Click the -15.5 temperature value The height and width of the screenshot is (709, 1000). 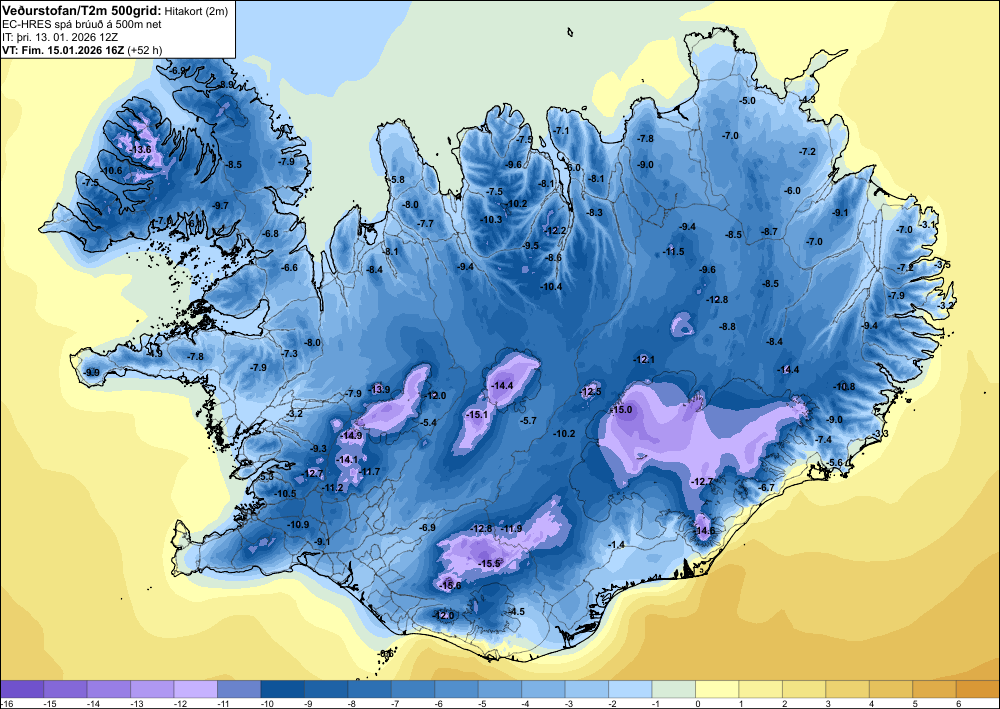[490, 564]
